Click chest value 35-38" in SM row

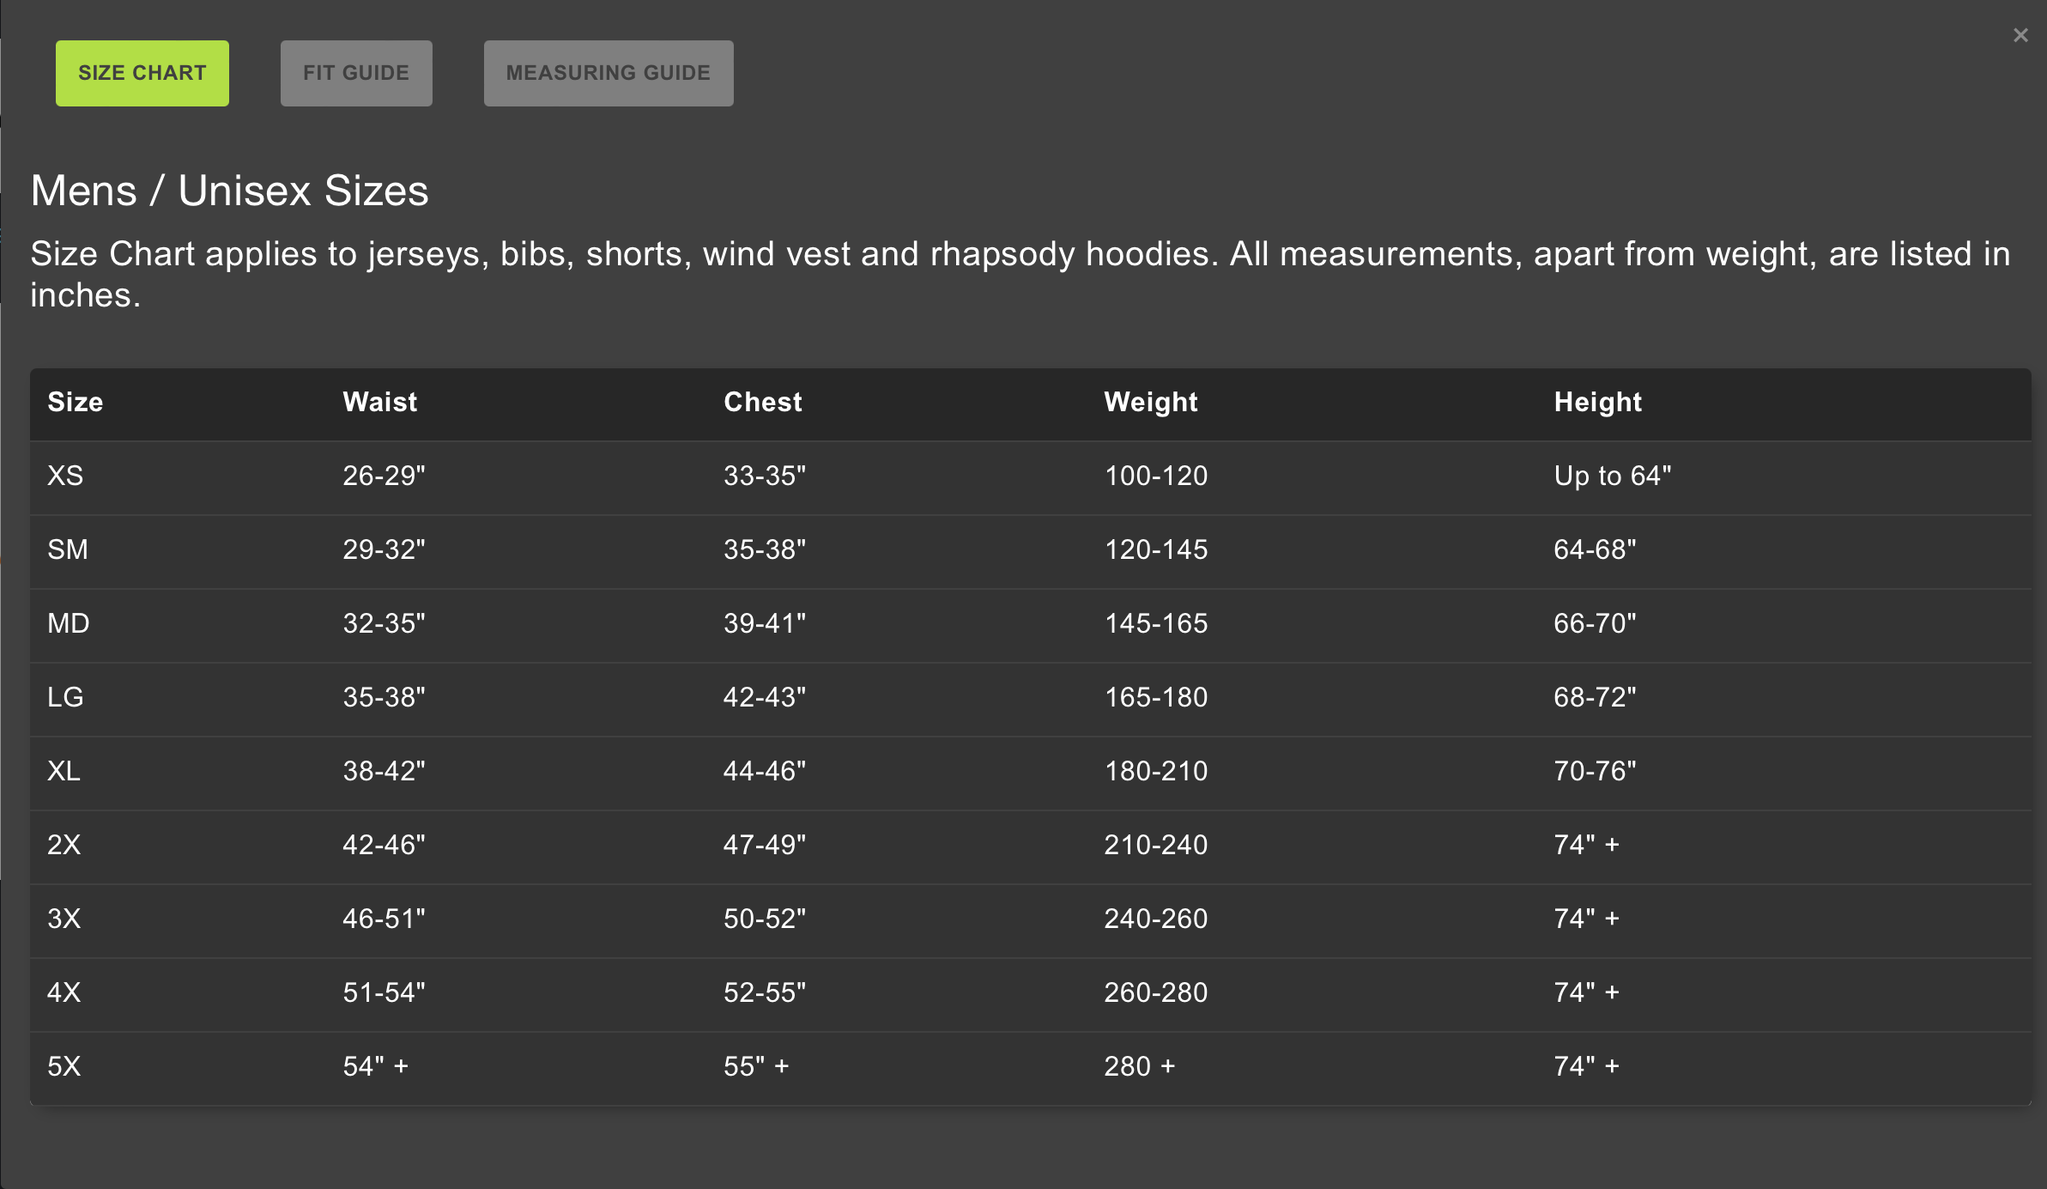765,550
